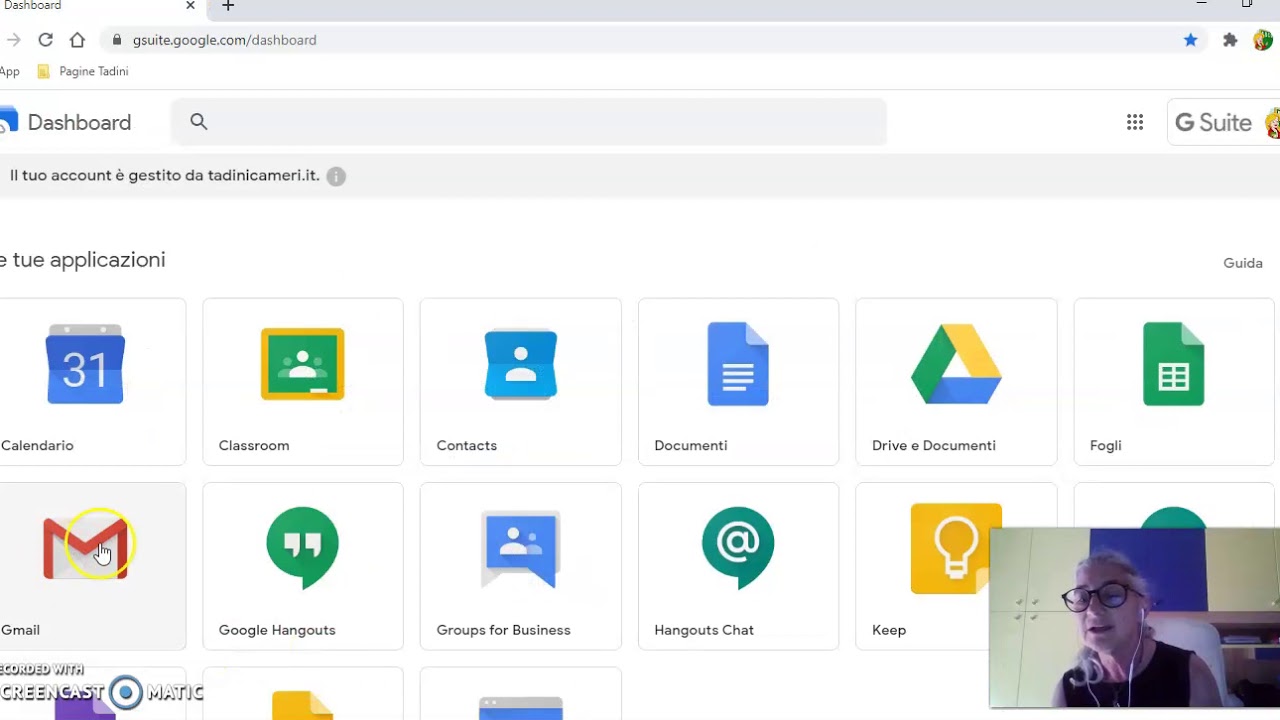Click the account info icon
Screen dimensions: 1280x720
click(x=336, y=176)
